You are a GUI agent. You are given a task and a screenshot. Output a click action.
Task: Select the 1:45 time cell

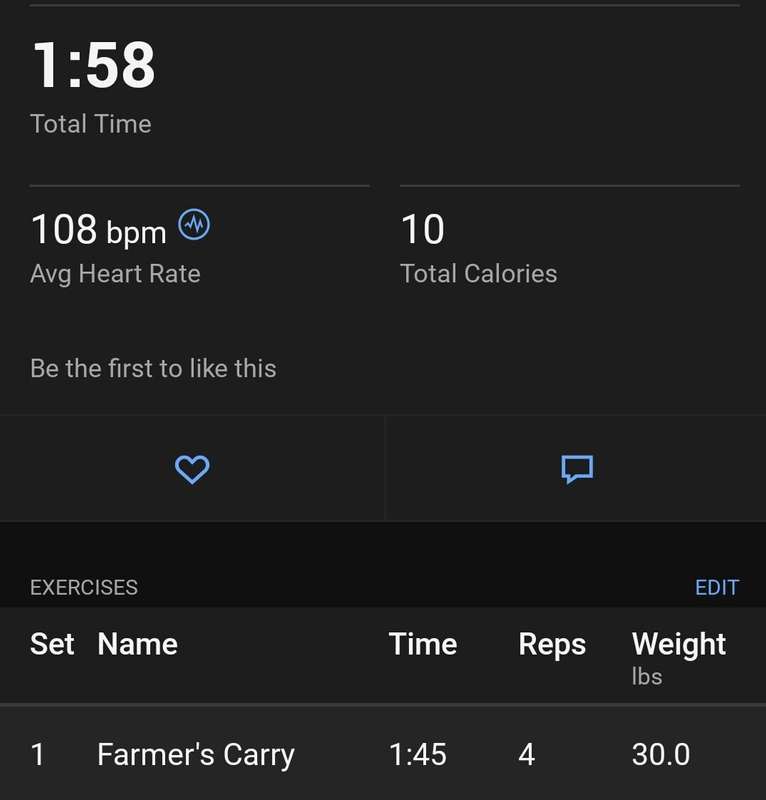click(x=417, y=754)
